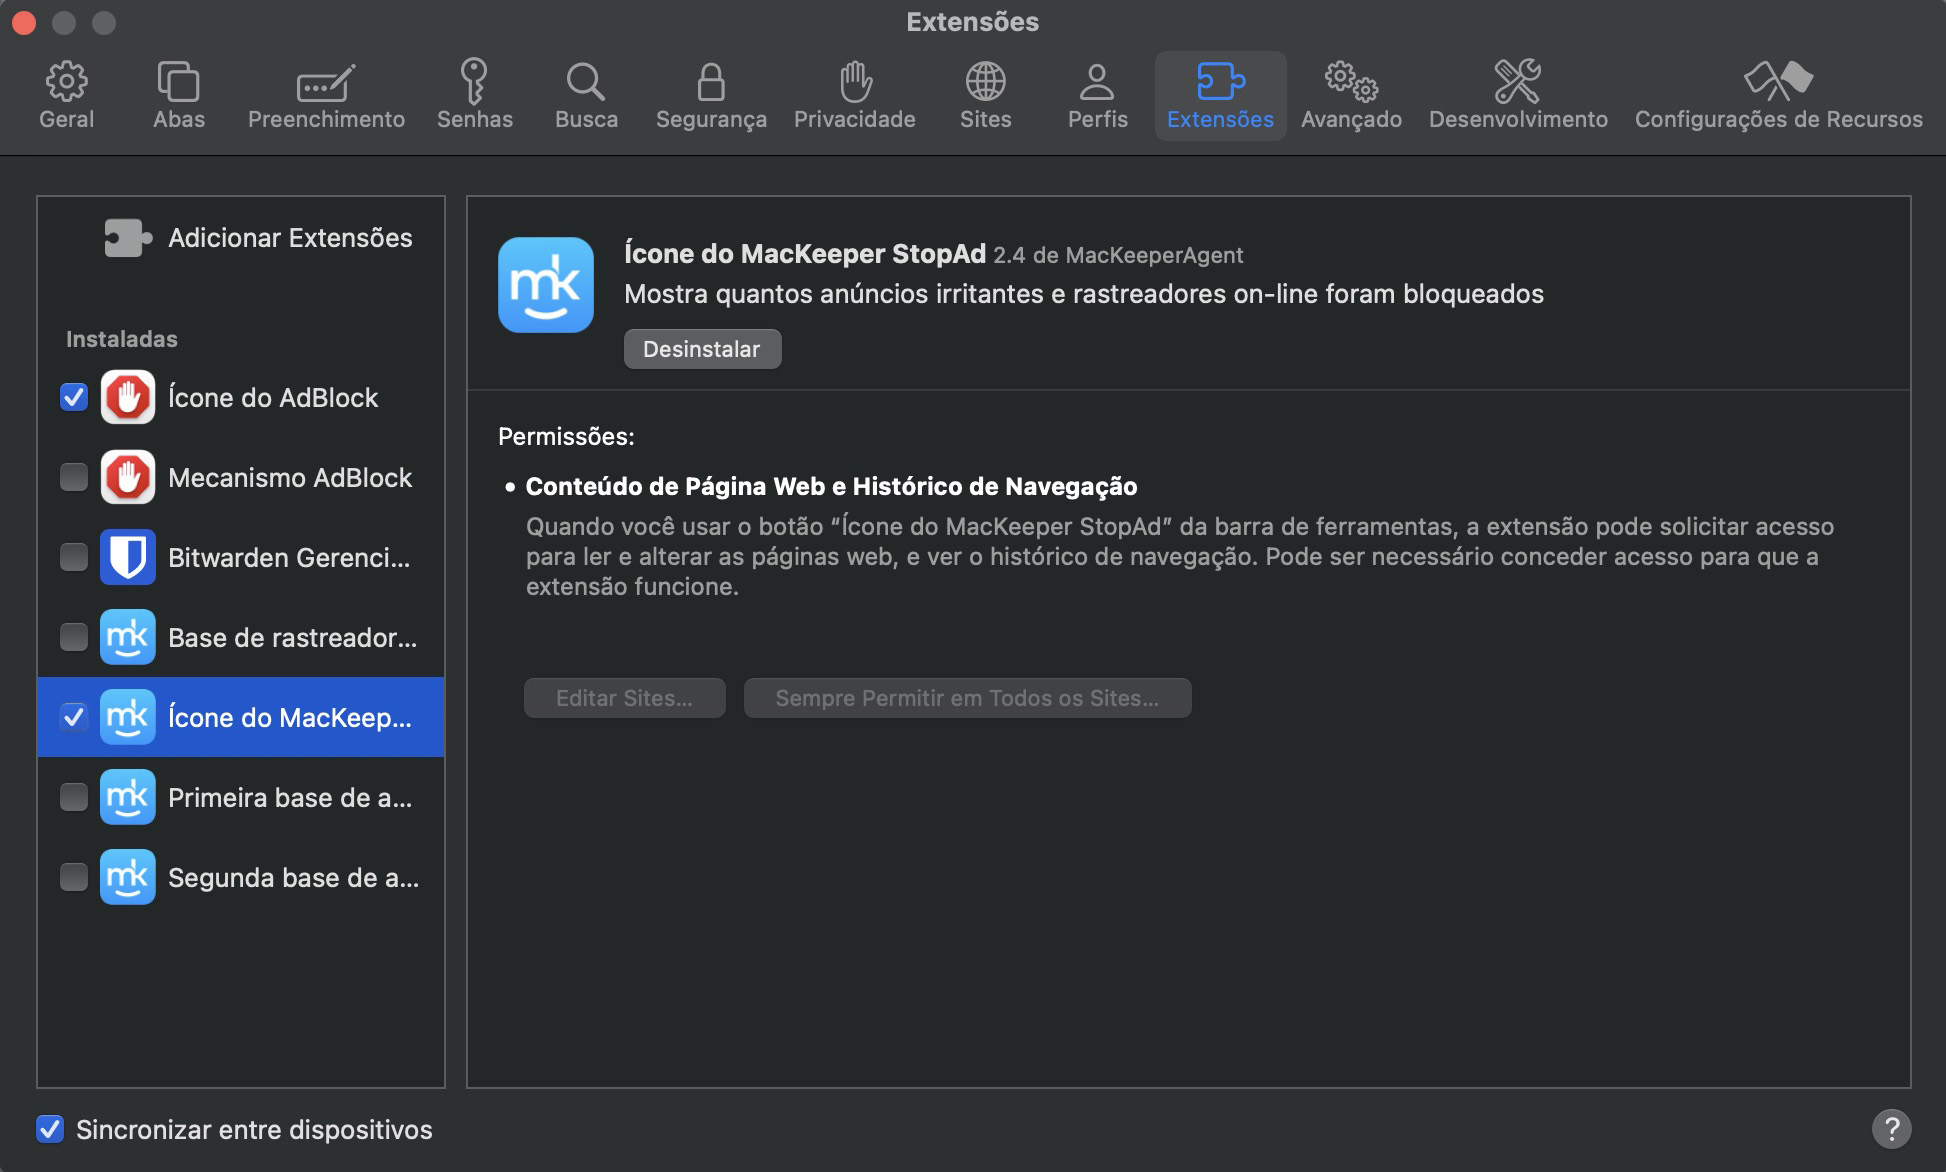Switch to the Senhas pane
This screenshot has width=1946, height=1172.
pos(475,93)
